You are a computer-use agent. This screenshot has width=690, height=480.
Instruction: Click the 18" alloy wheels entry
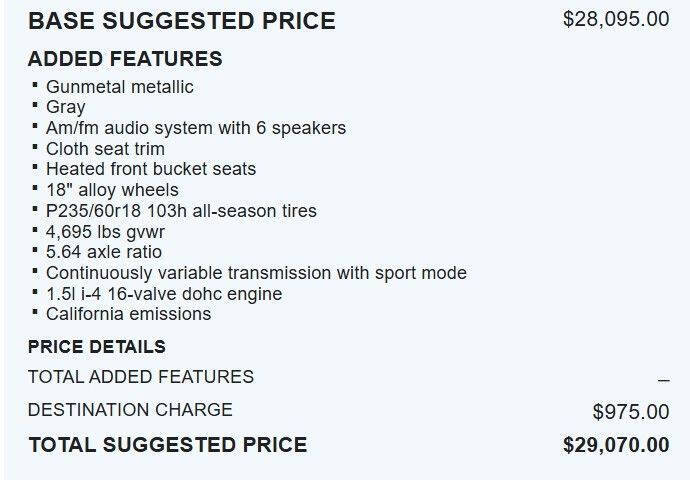[112, 190]
